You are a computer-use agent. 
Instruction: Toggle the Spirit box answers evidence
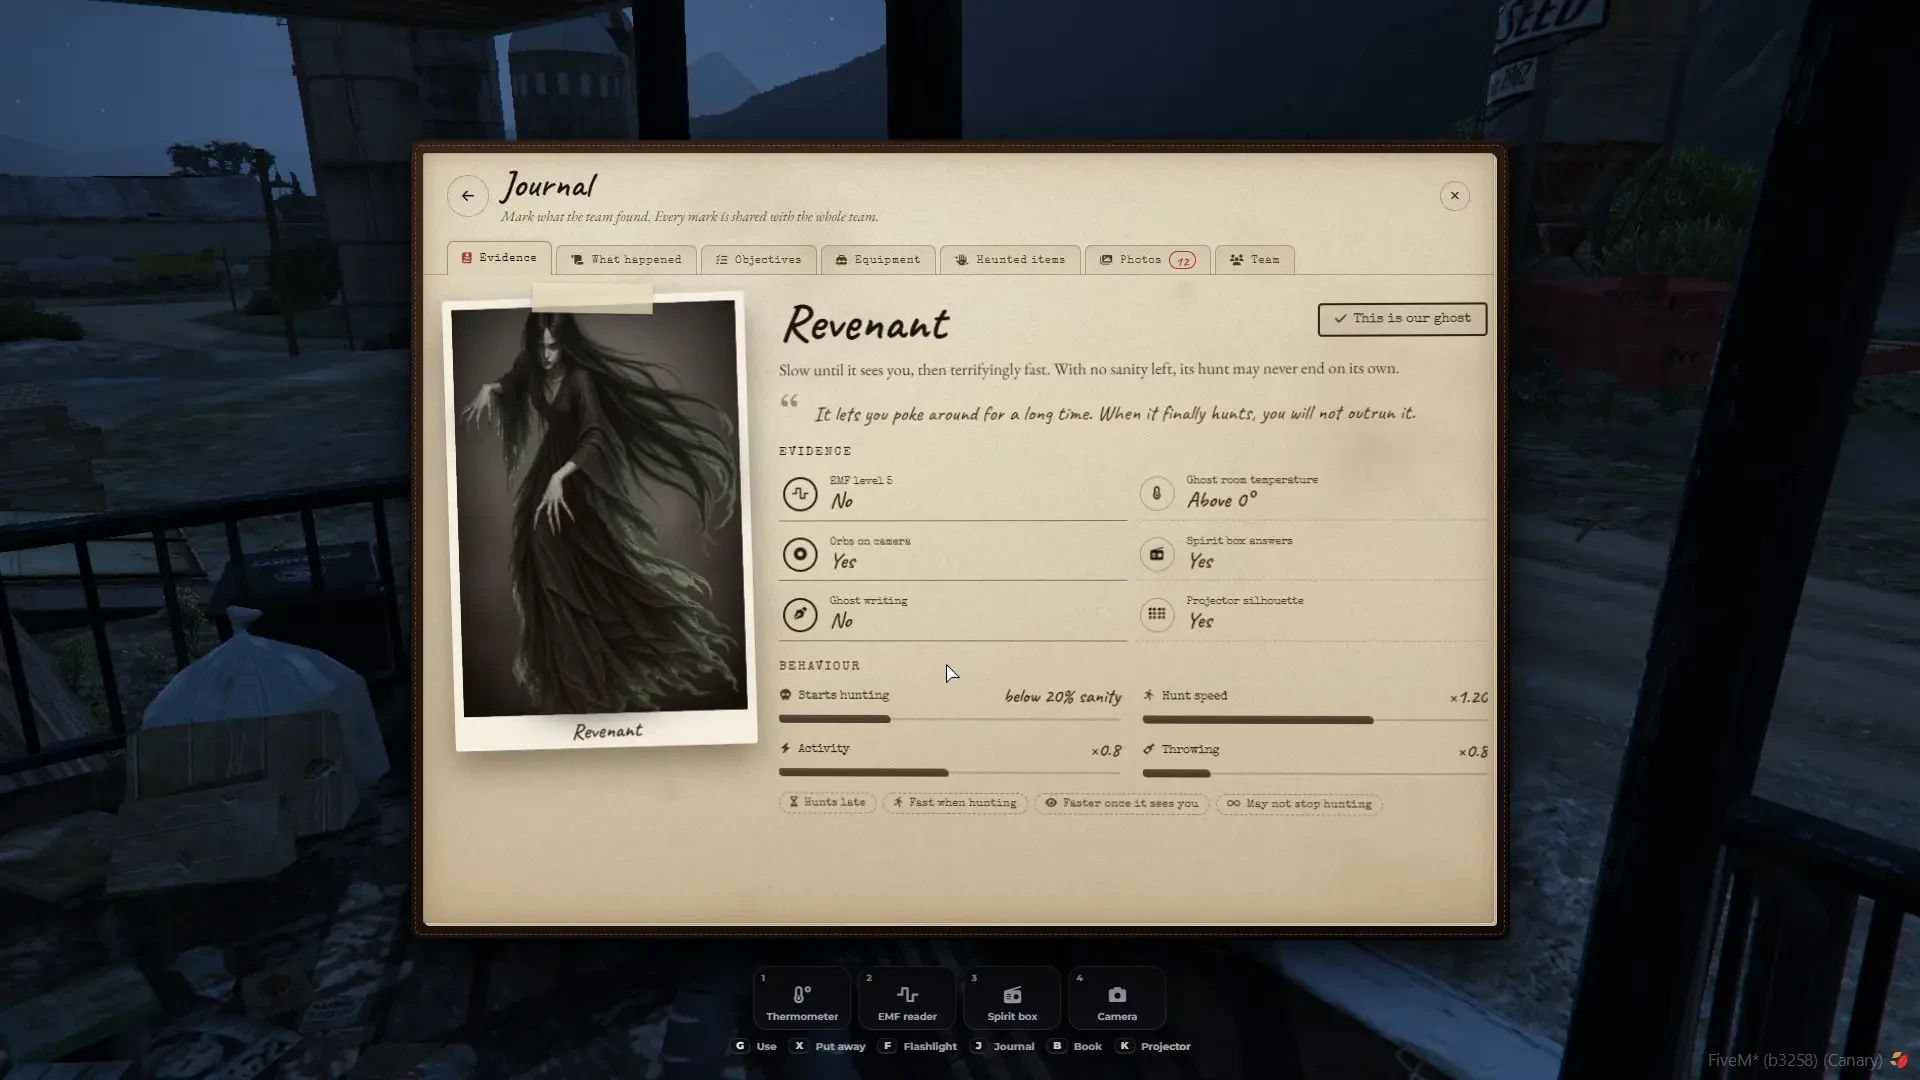(x=1314, y=554)
